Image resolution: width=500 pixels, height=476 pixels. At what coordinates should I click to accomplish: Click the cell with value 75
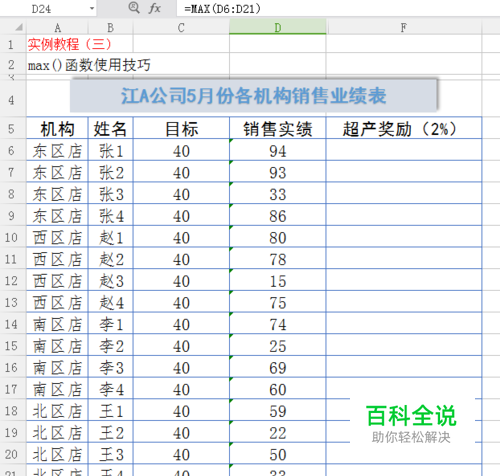tap(278, 302)
